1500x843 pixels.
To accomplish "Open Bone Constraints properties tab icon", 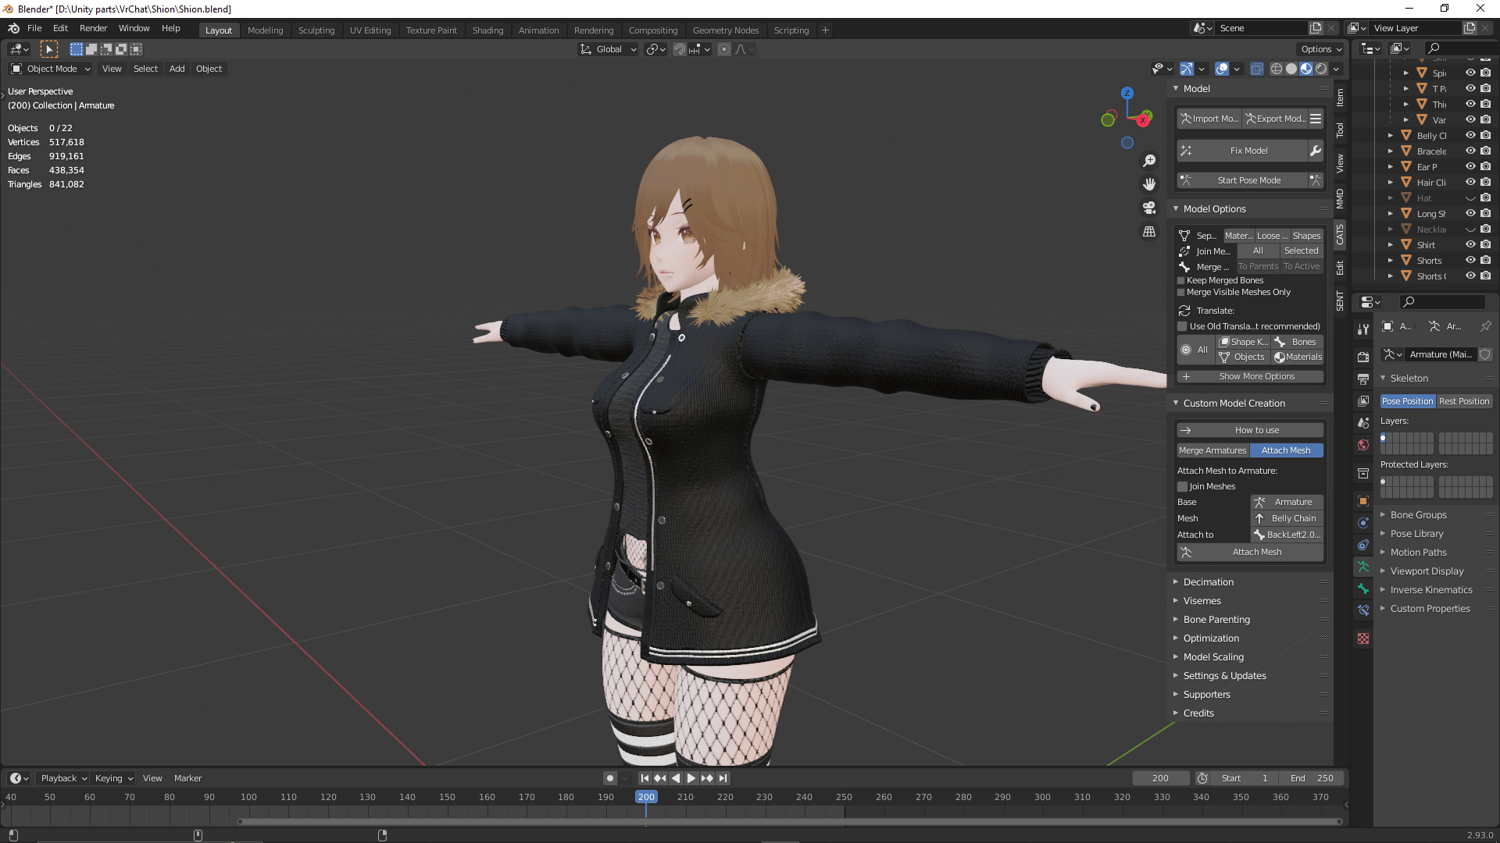I will coord(1363,611).
